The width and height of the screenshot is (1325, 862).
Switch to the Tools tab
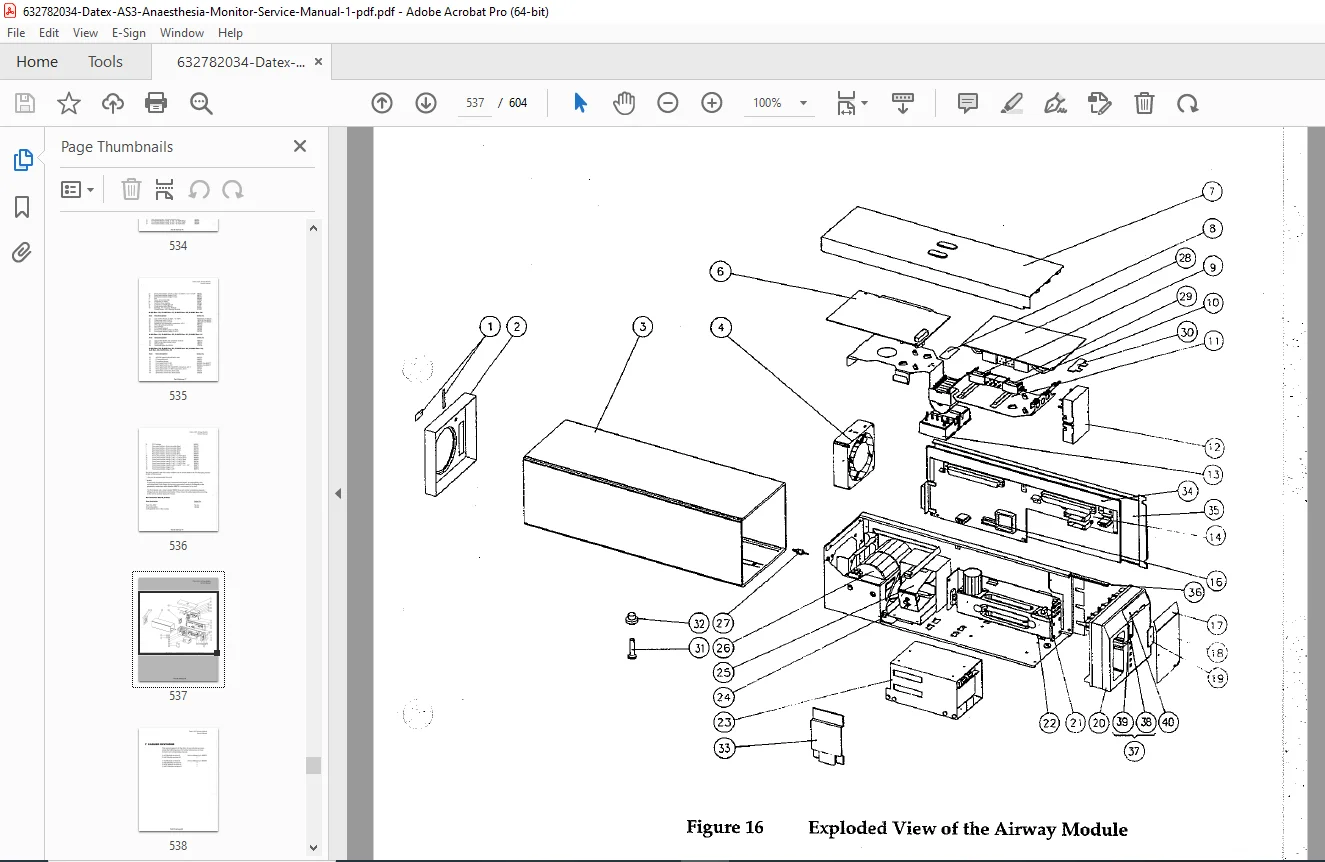coord(105,62)
